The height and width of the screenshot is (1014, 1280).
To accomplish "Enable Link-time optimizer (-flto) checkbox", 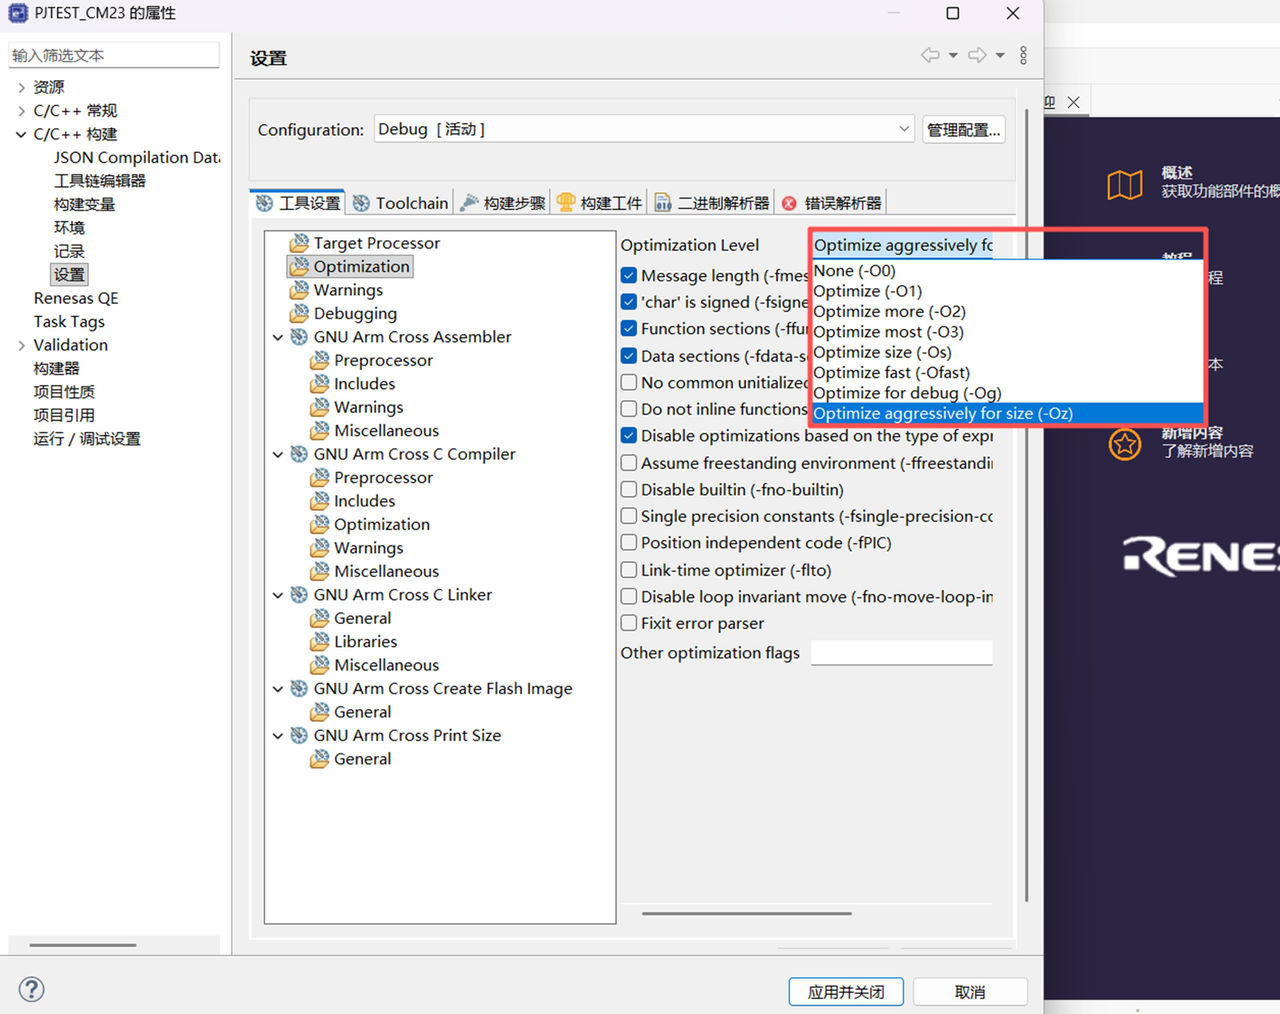I will click(x=629, y=570).
